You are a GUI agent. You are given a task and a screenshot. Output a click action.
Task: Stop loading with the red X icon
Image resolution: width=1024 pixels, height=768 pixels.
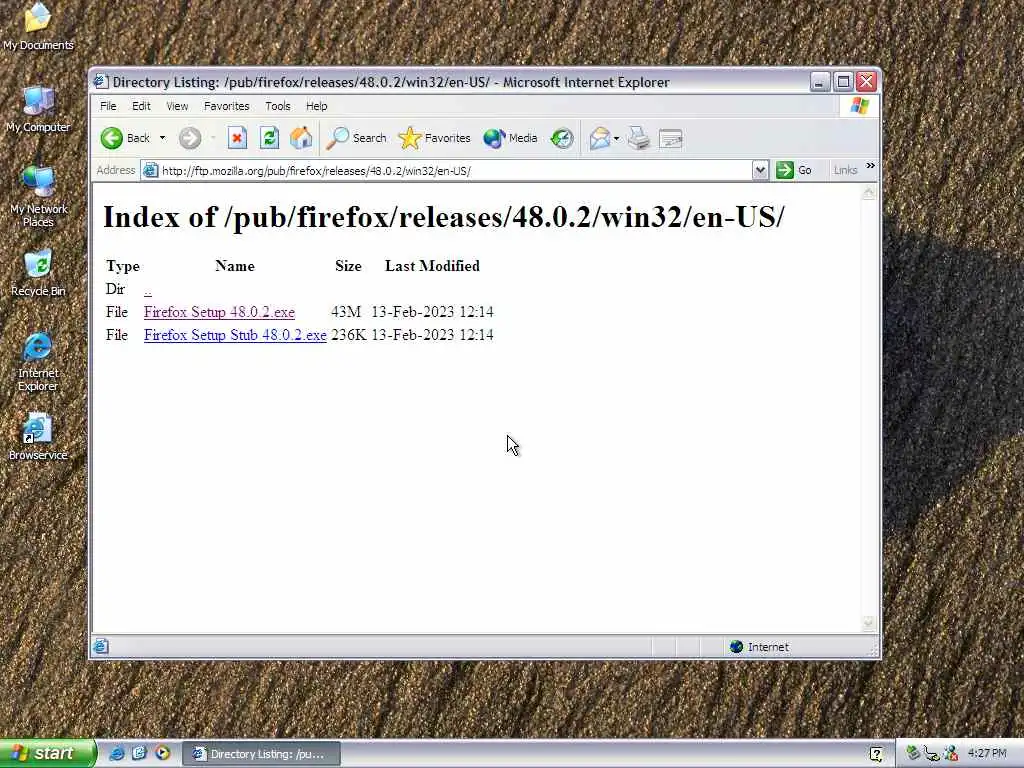(237, 138)
